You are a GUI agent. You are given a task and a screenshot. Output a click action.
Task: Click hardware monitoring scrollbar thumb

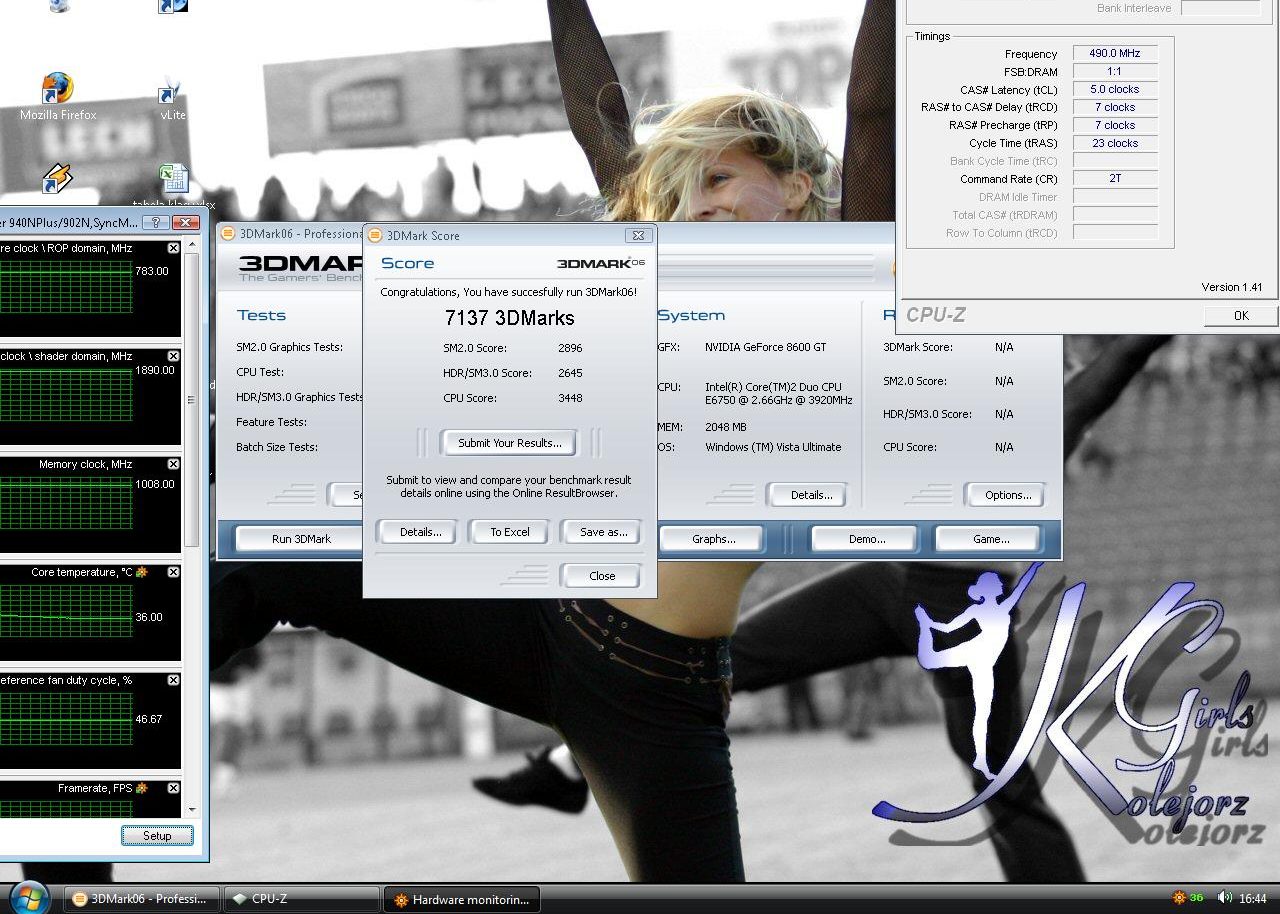[x=192, y=400]
